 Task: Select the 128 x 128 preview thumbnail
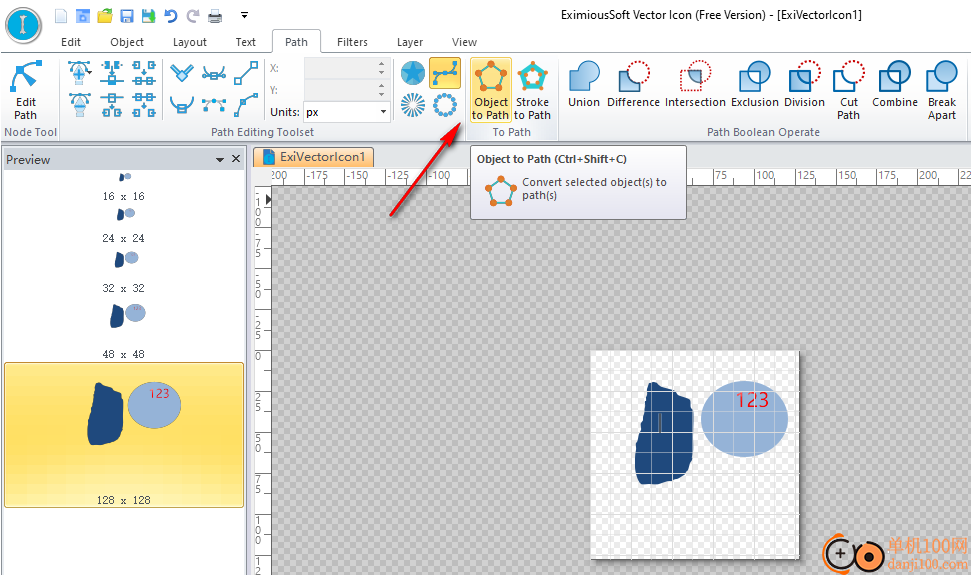click(124, 435)
